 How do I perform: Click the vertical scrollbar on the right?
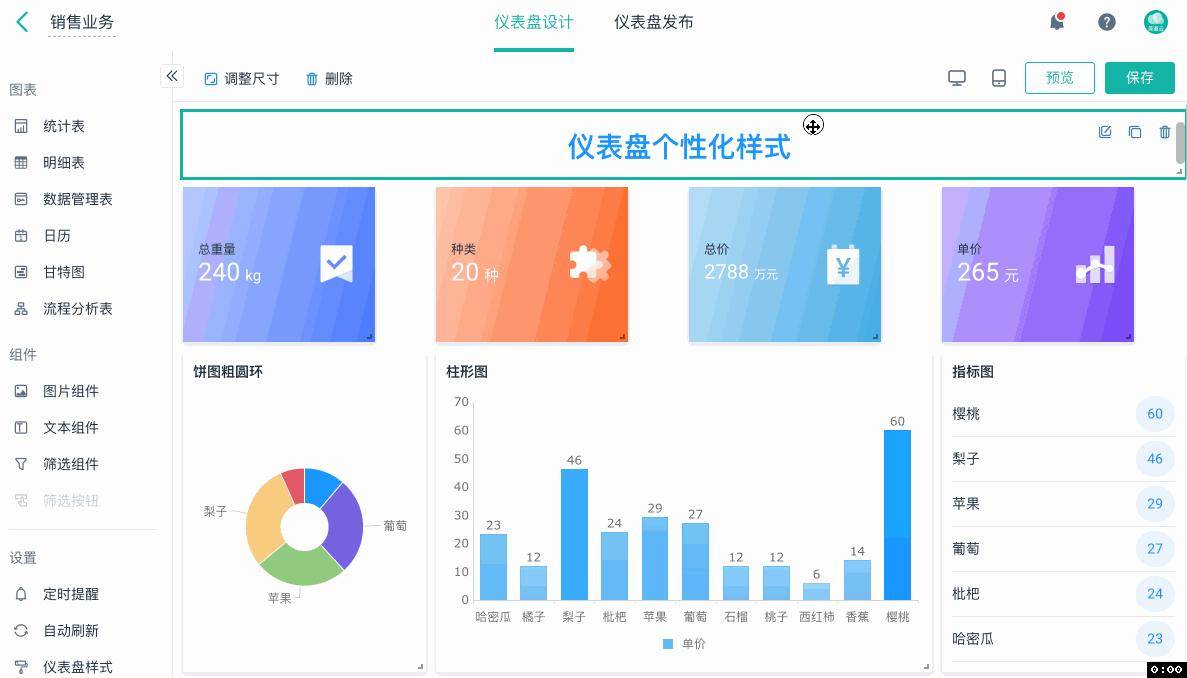point(1180,142)
